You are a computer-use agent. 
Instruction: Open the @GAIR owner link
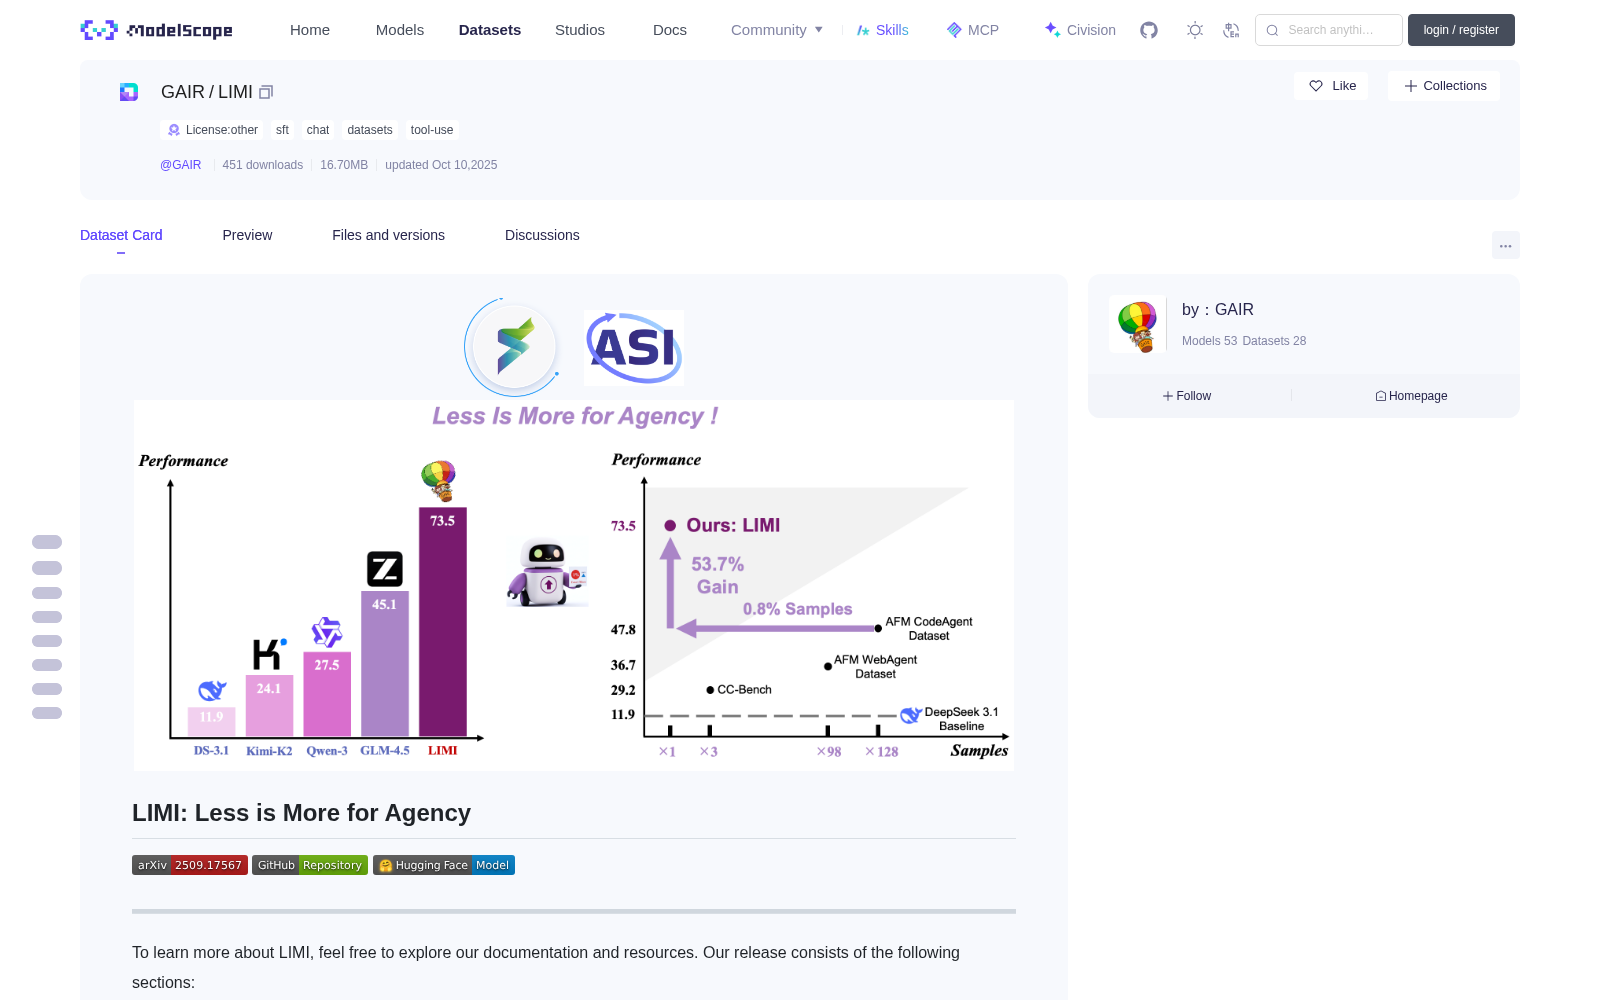point(181,165)
